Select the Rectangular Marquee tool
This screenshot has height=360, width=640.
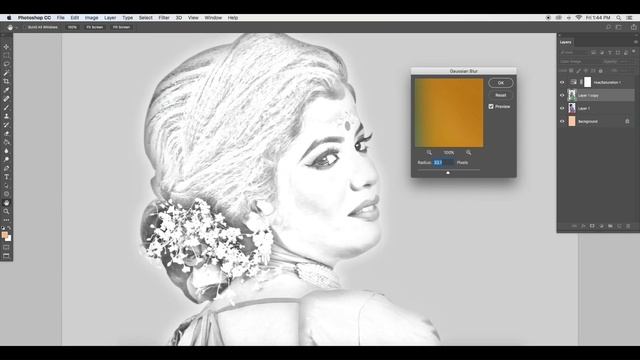[x=6, y=55]
